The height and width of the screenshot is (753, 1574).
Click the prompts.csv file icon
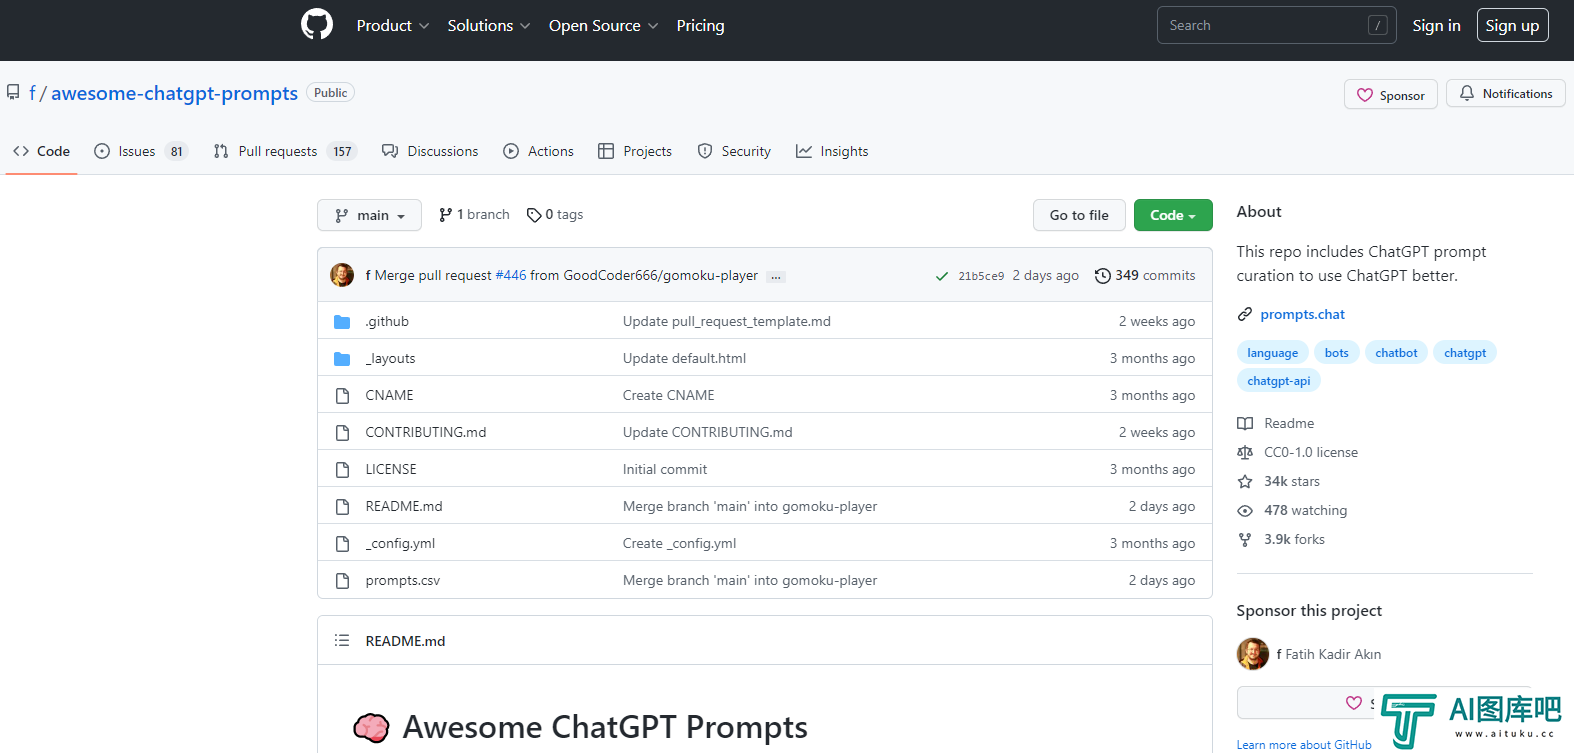(342, 581)
